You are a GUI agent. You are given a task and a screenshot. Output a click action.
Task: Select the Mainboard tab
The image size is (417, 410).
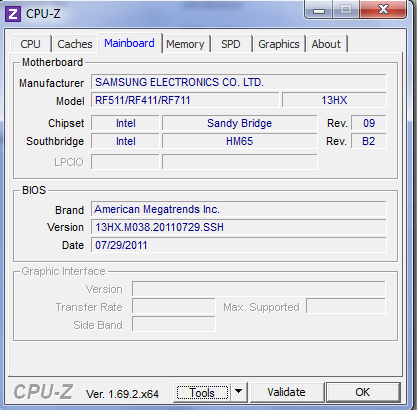click(x=129, y=43)
